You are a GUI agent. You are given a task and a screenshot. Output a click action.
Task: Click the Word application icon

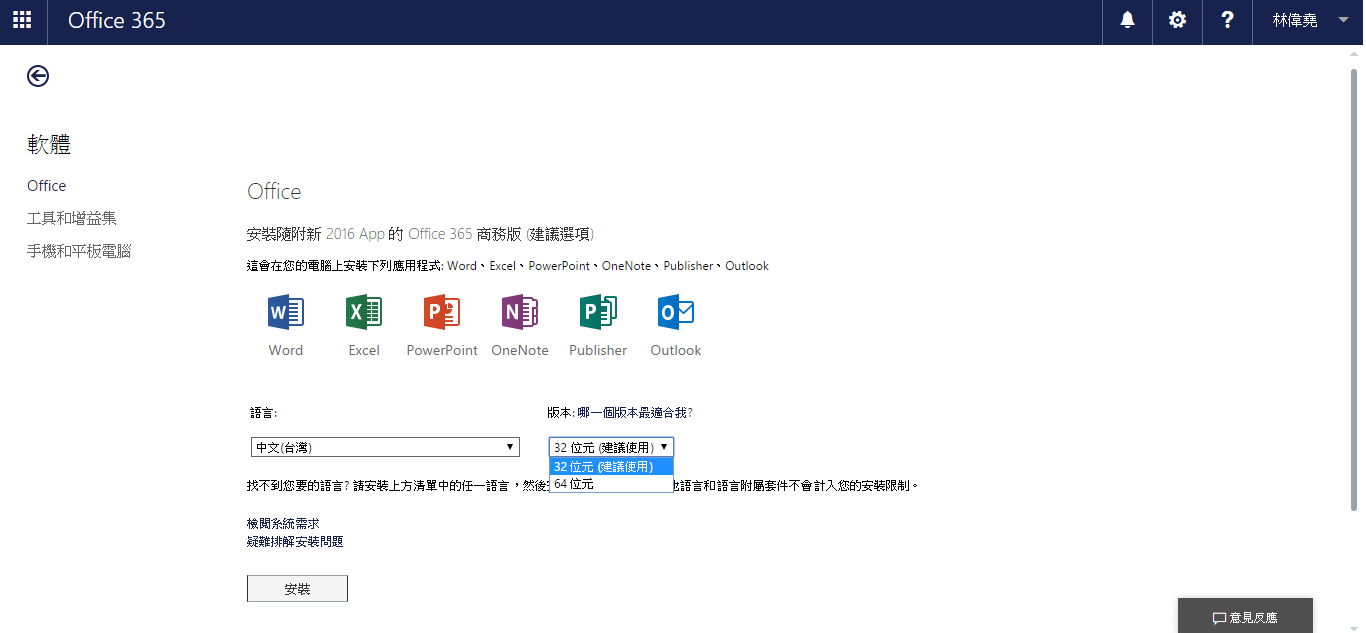tap(286, 313)
